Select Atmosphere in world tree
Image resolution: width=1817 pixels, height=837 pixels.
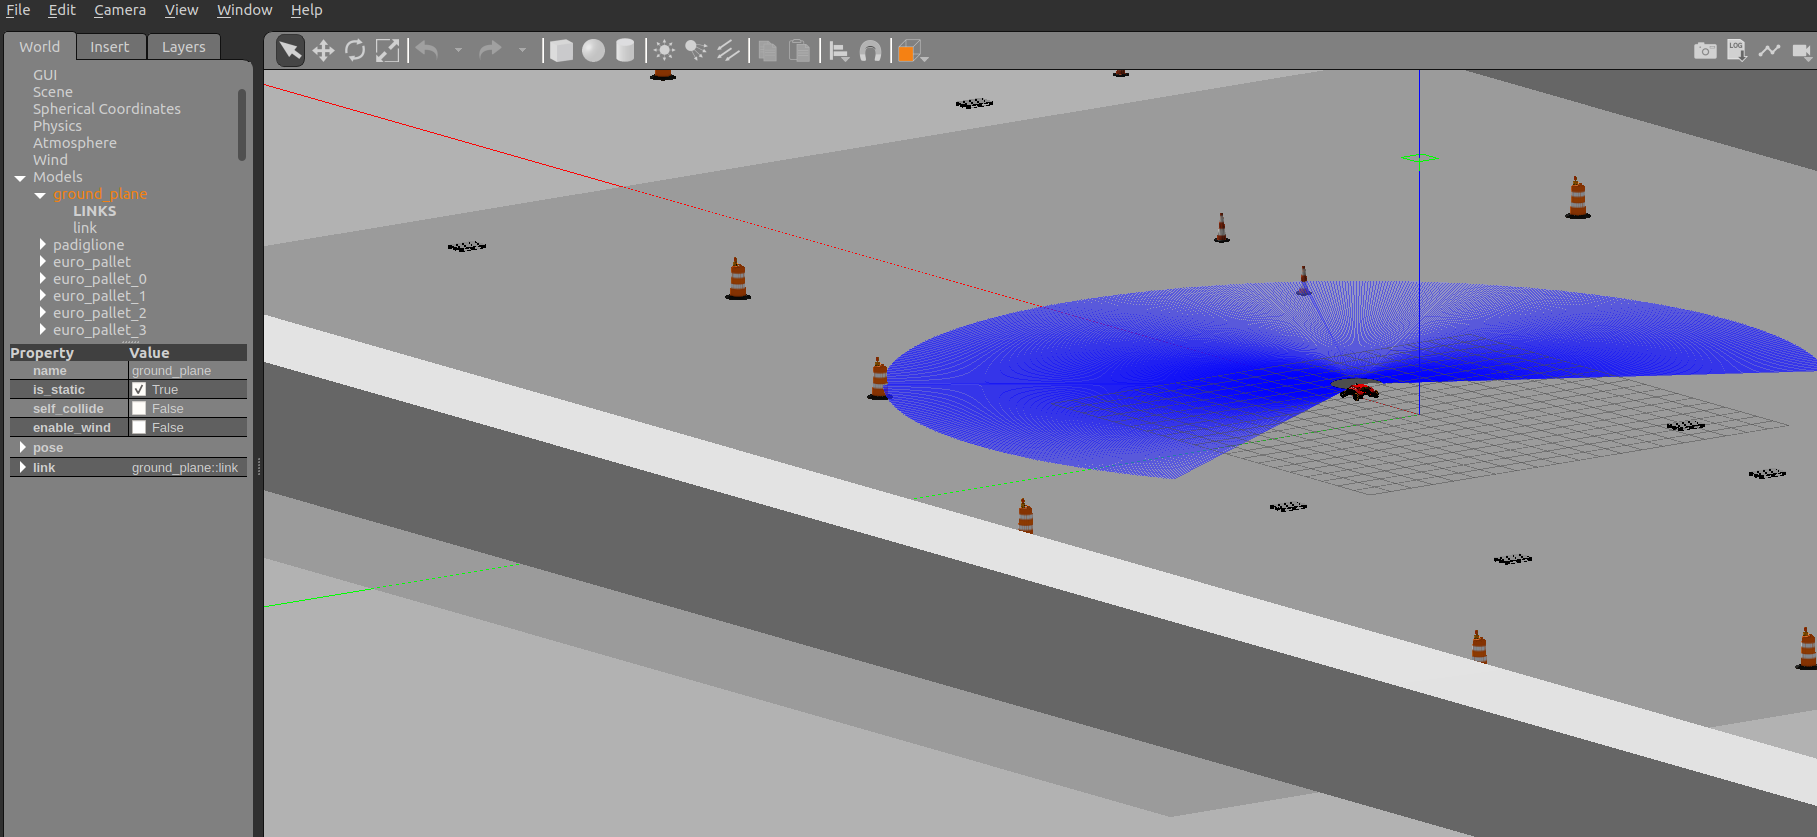(x=75, y=143)
